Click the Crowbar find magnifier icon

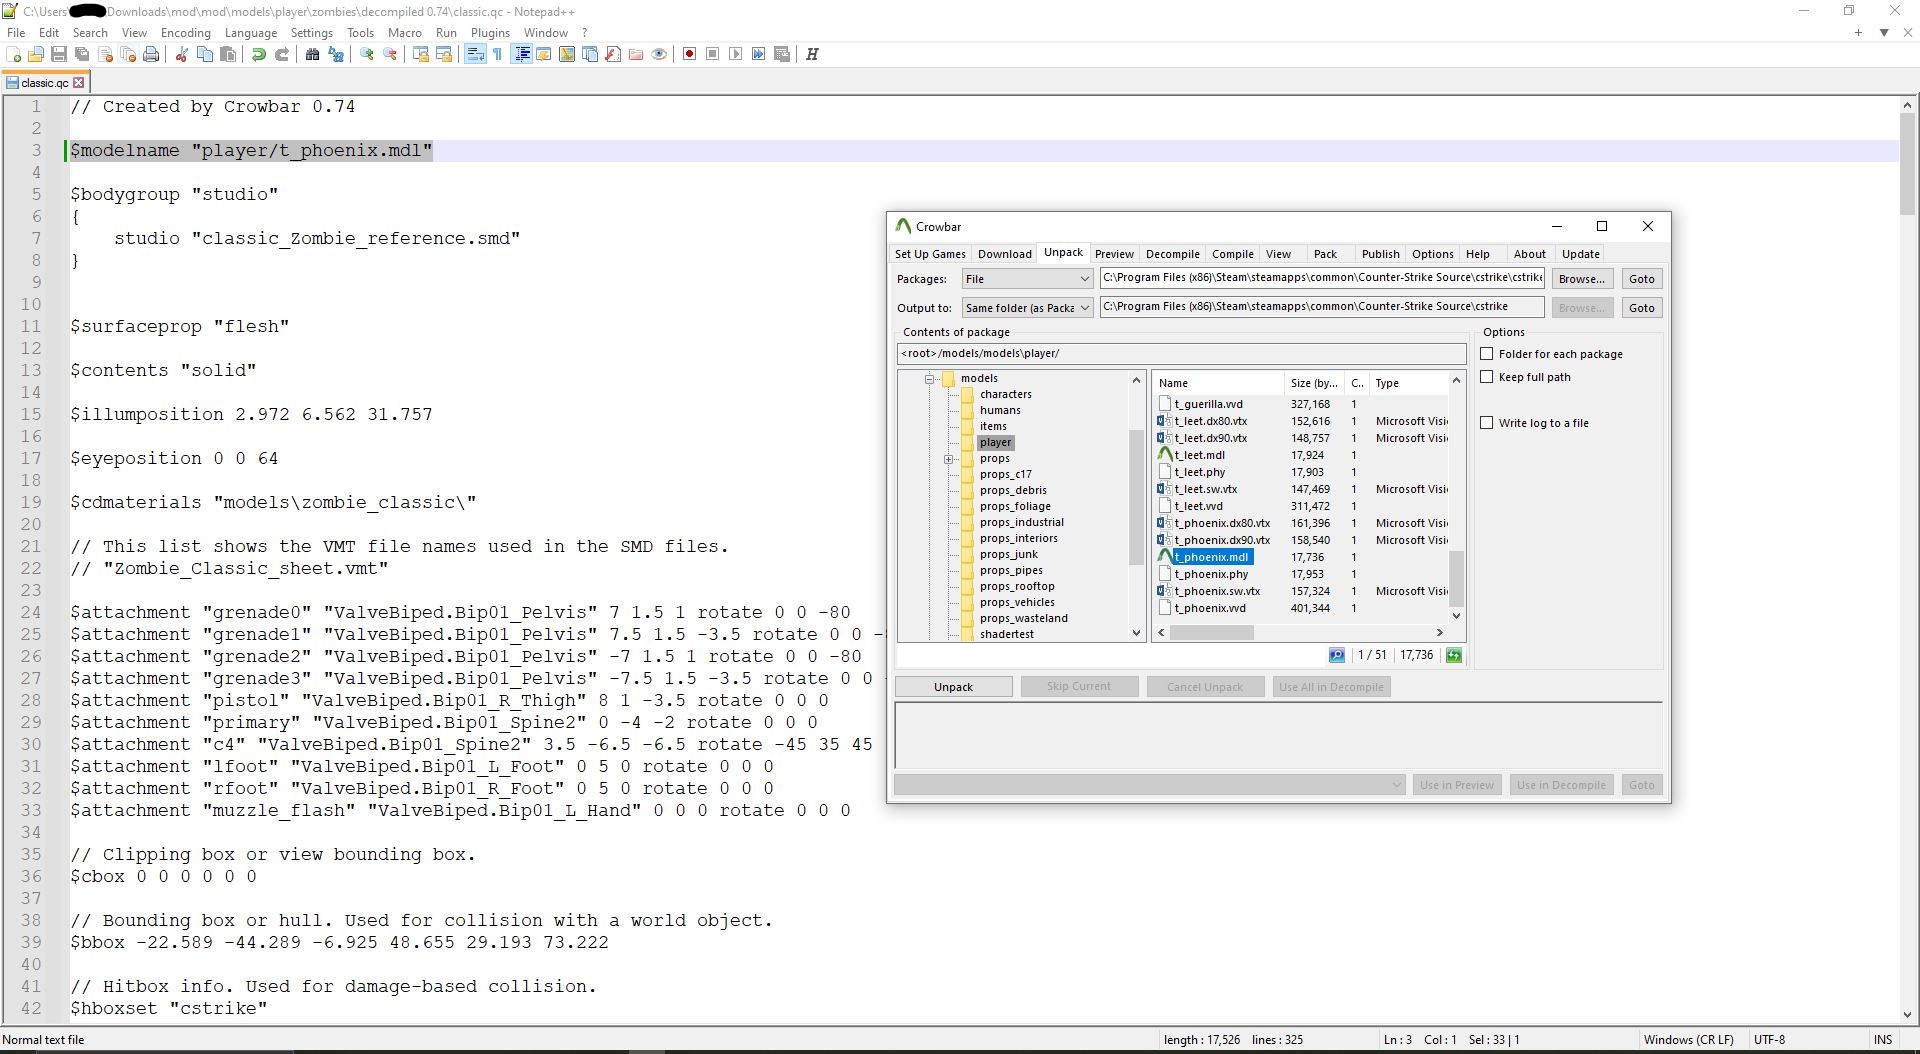pos(1337,655)
